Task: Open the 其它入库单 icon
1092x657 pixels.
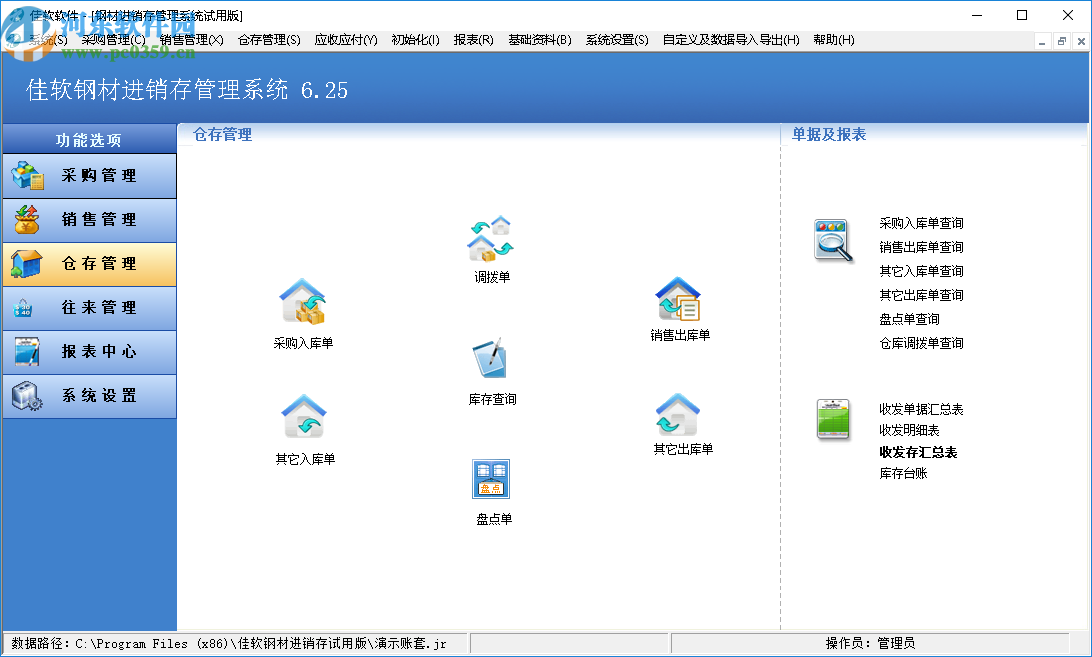Action: (x=304, y=416)
